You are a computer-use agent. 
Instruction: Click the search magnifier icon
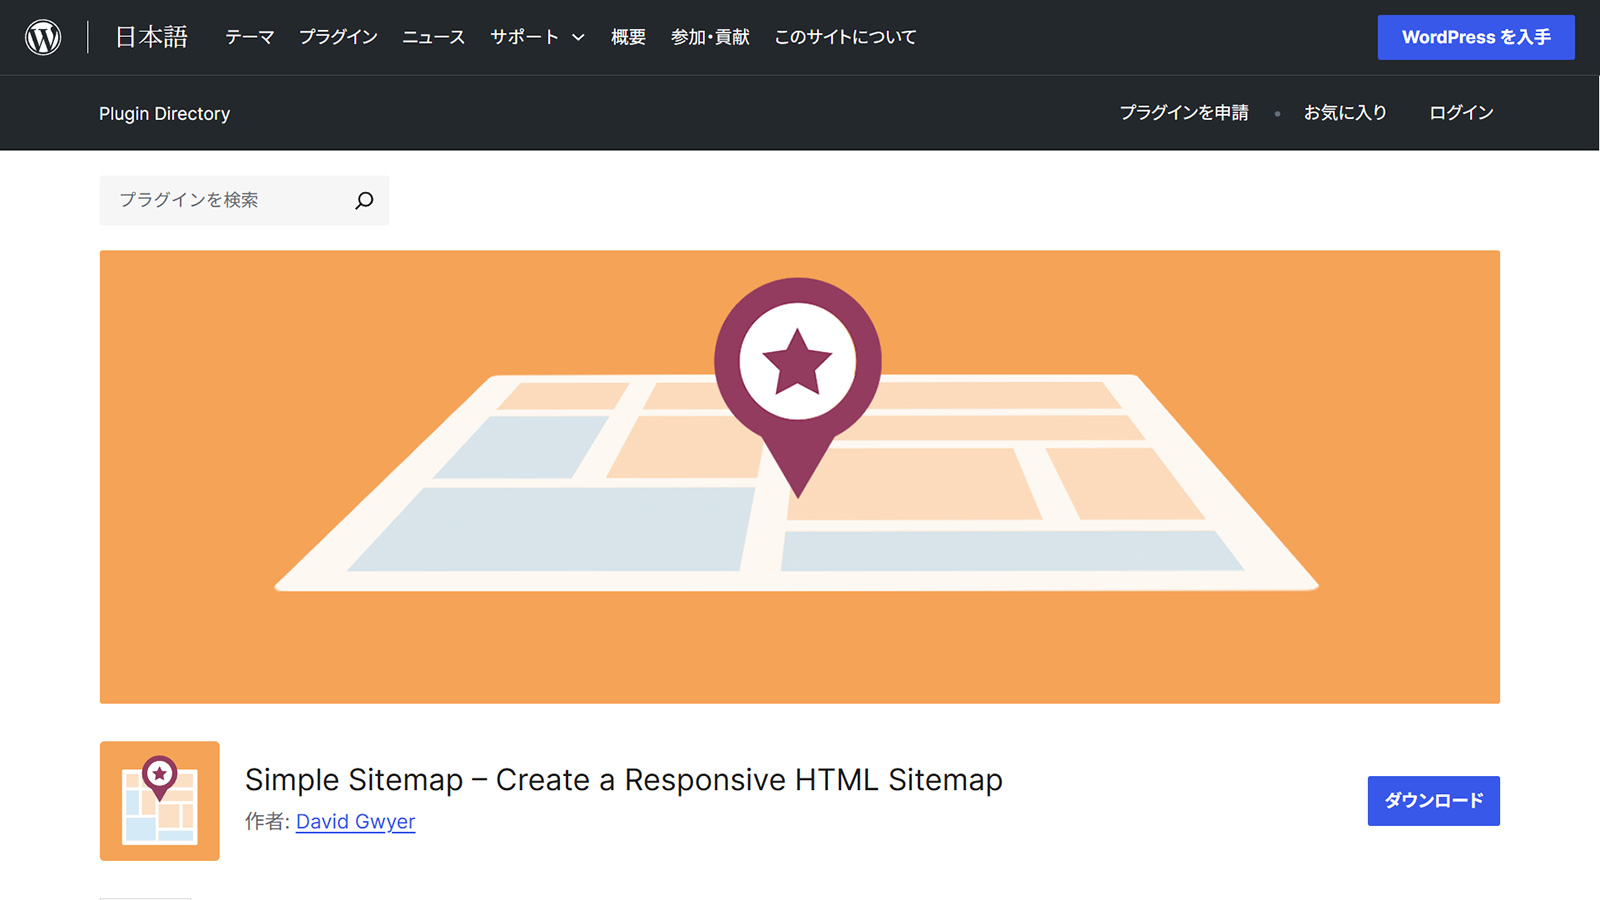click(364, 200)
